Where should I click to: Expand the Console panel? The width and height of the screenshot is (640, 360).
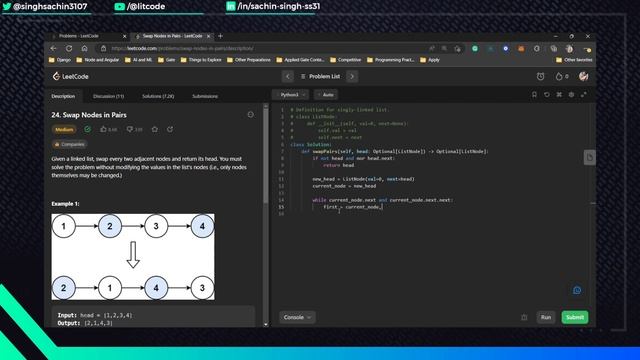297,317
